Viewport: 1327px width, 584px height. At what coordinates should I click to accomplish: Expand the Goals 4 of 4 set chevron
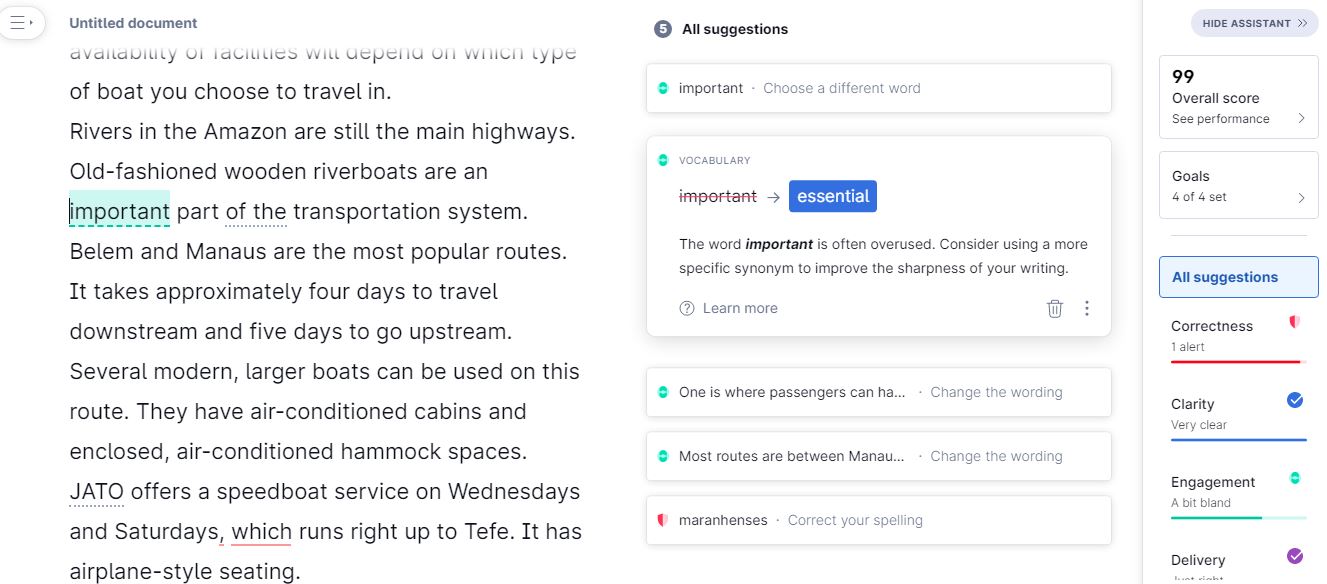[x=1301, y=197]
